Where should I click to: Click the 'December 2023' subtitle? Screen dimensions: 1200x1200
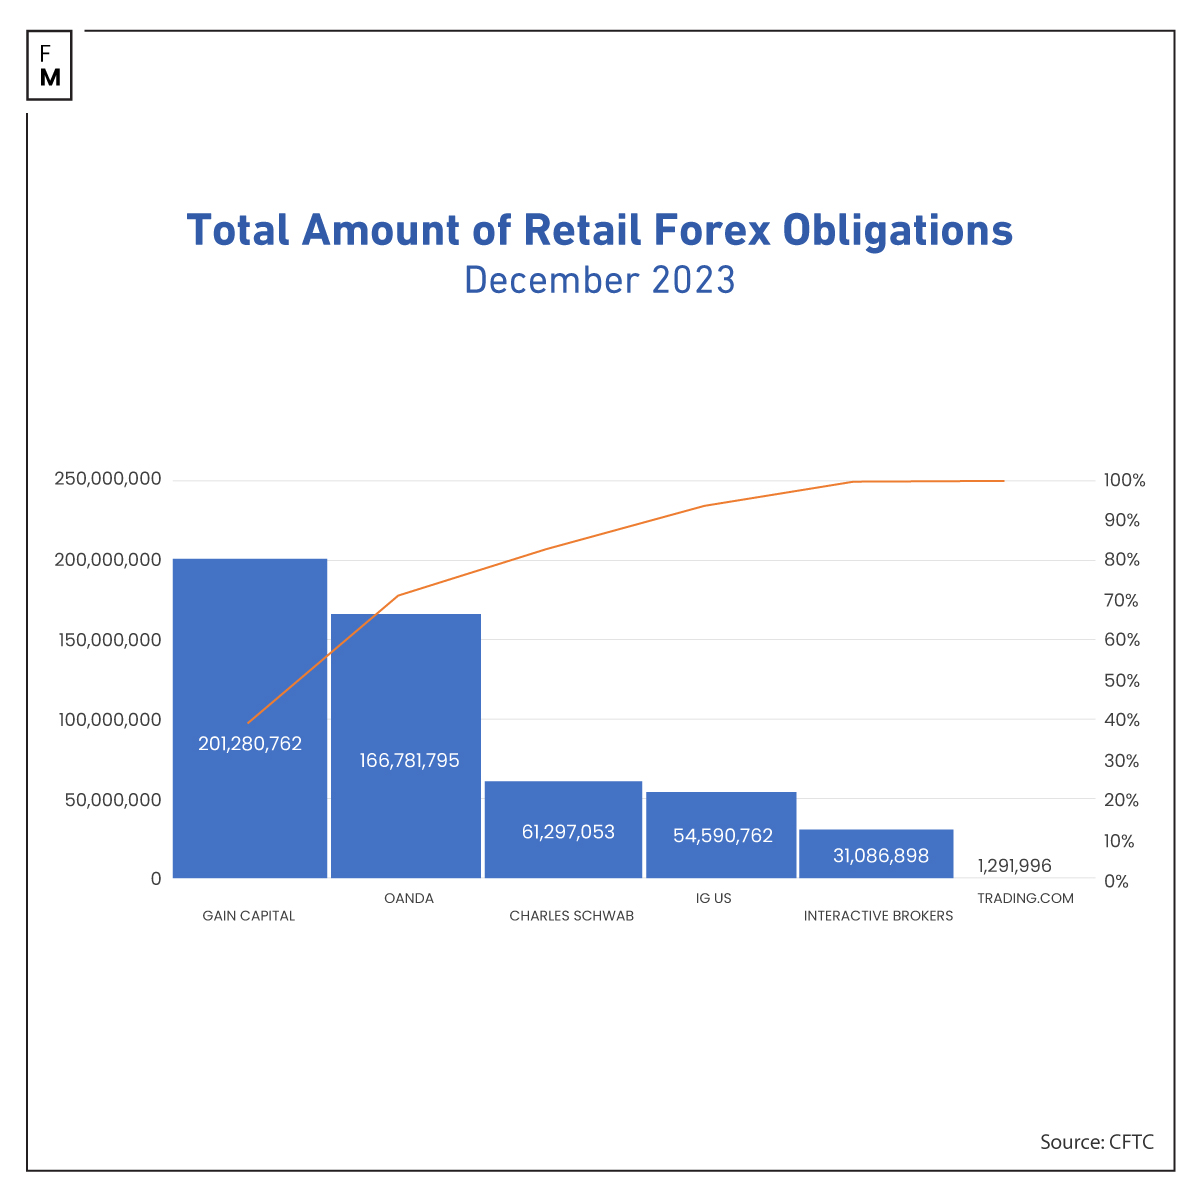point(600,280)
